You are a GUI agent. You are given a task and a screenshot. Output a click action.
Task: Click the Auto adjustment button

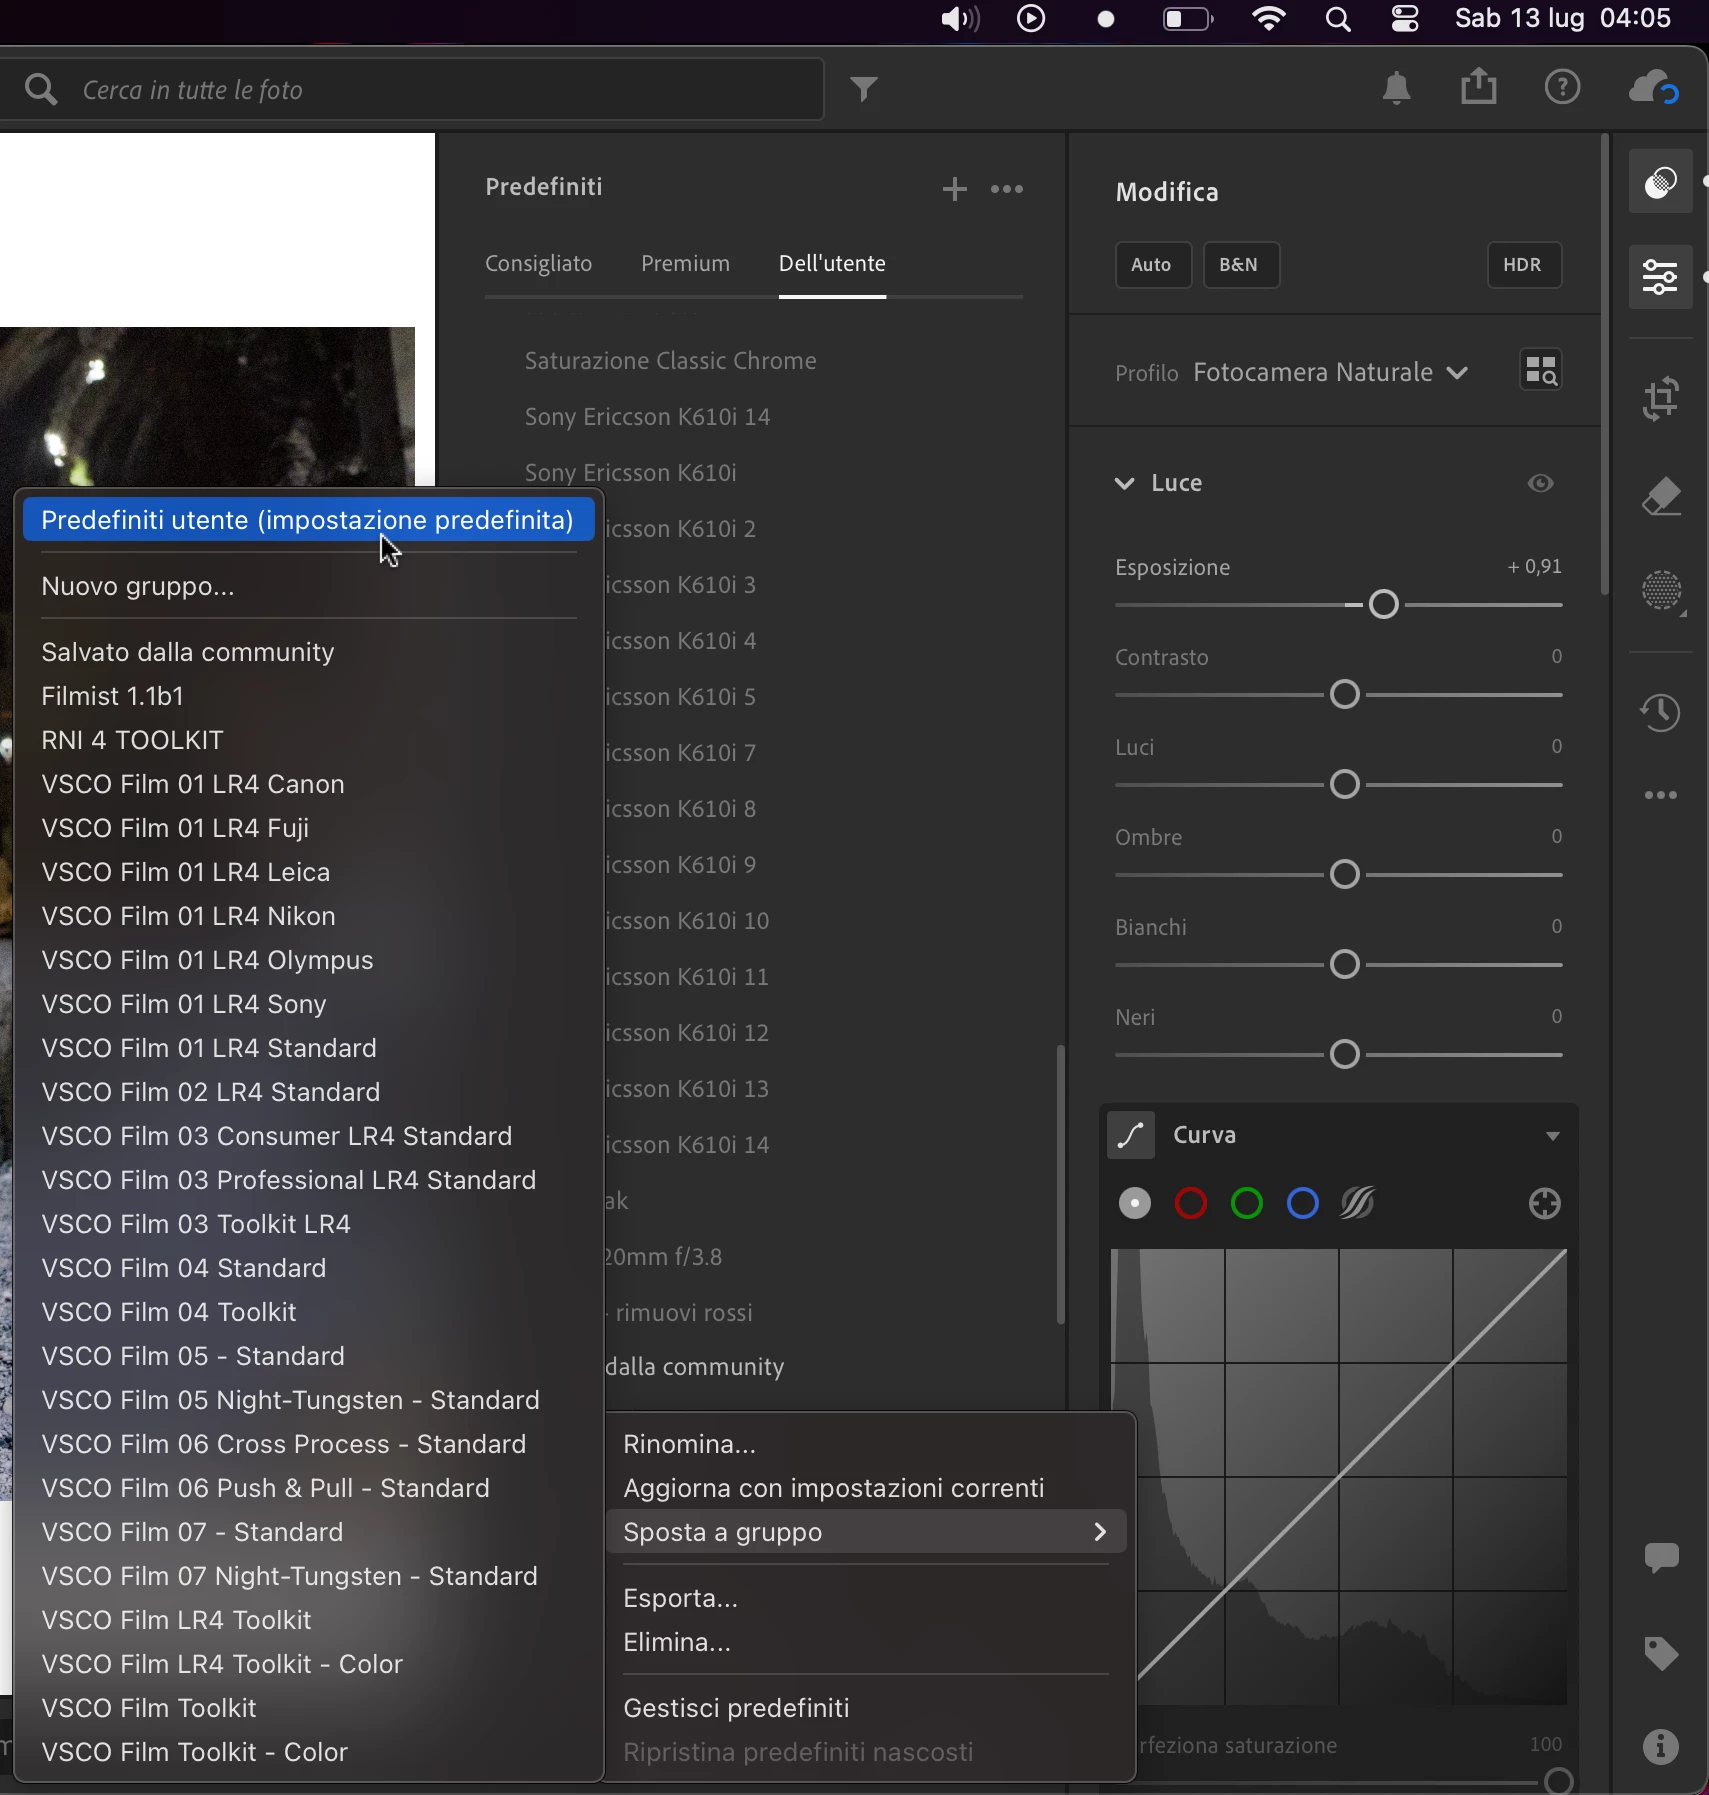(1153, 265)
